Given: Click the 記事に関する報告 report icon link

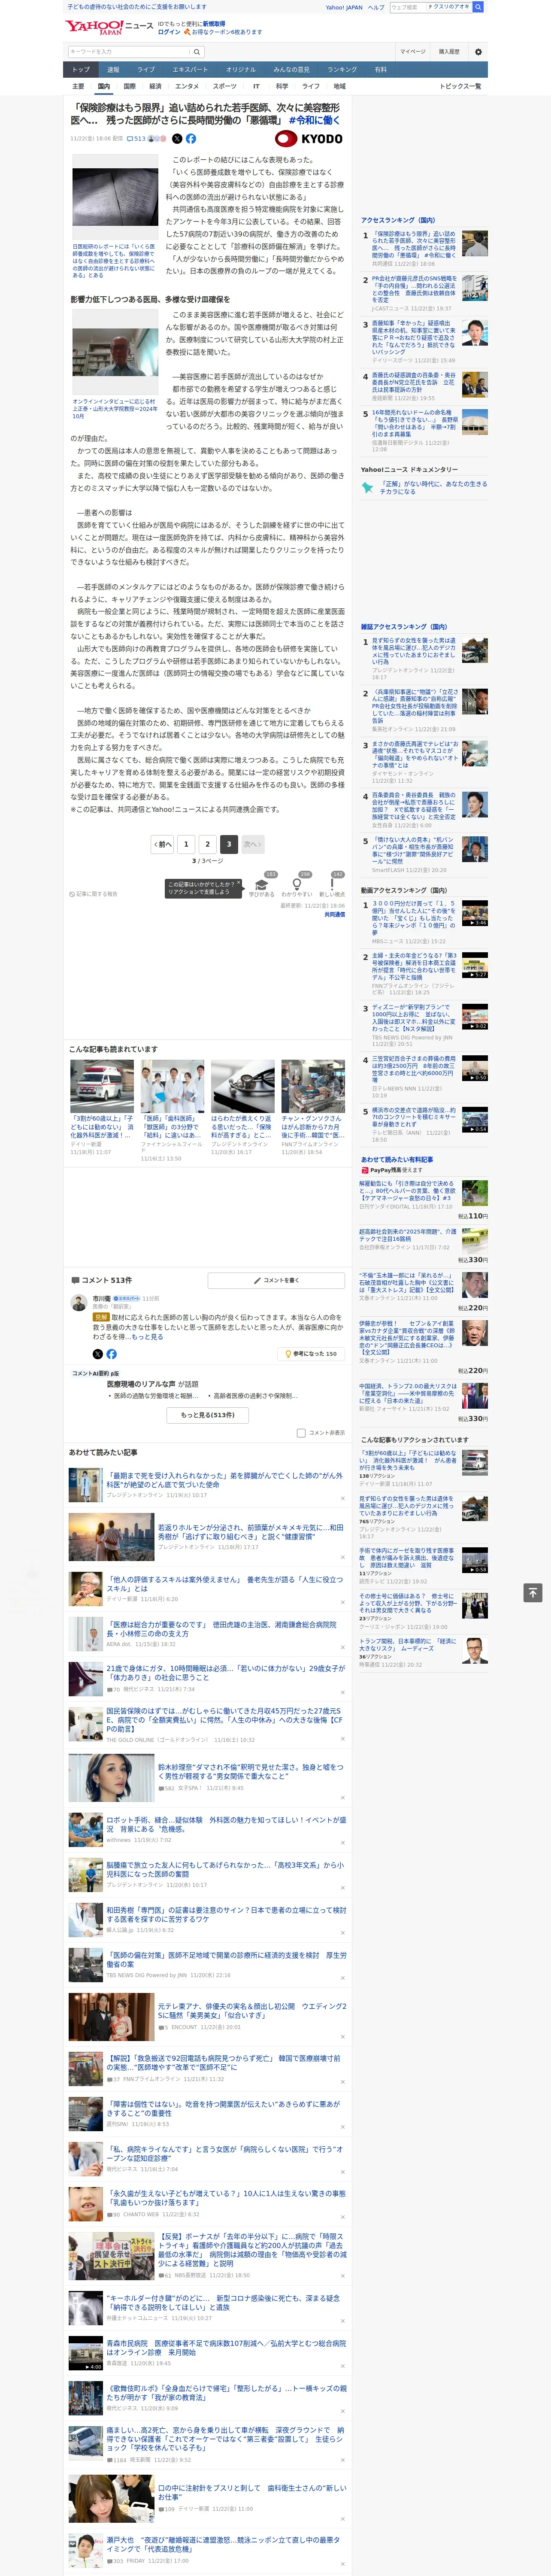Looking at the screenshot, I should 94,893.
